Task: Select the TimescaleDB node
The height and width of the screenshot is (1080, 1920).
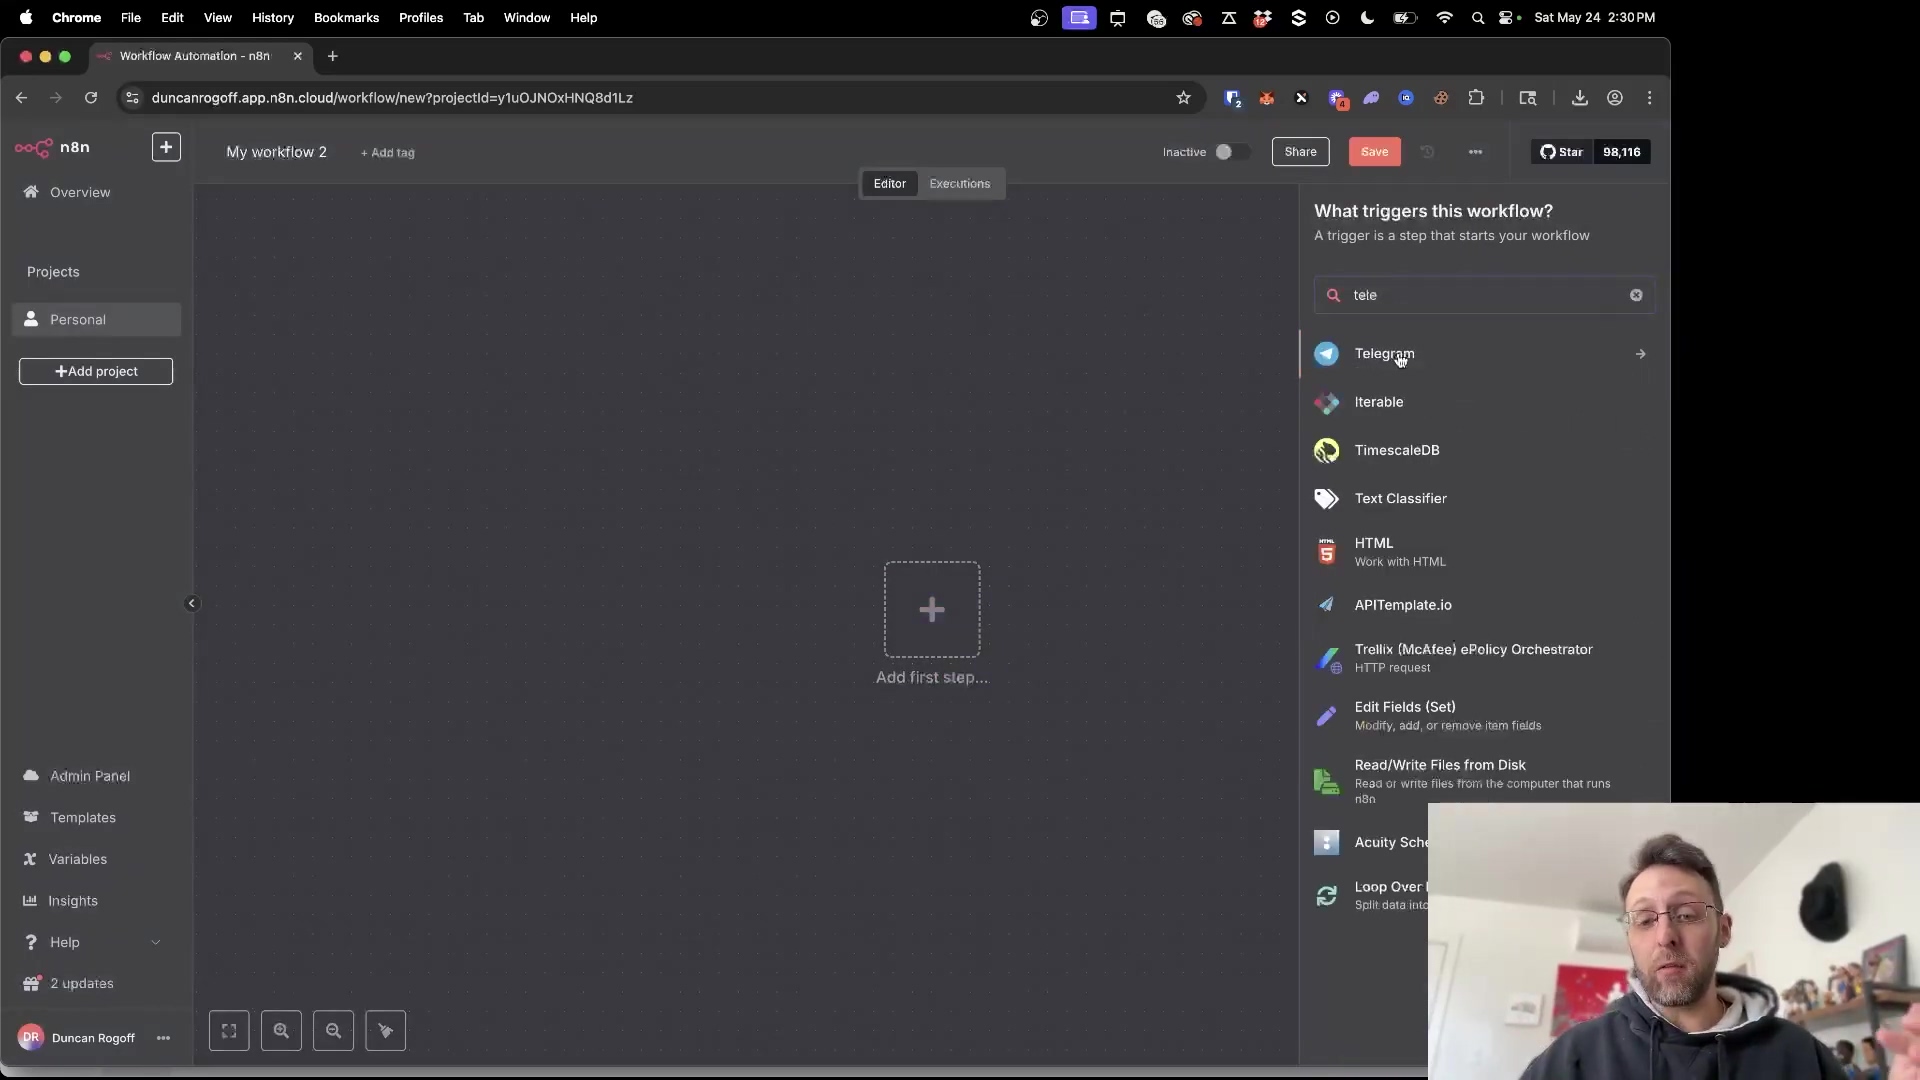Action: (x=1484, y=450)
